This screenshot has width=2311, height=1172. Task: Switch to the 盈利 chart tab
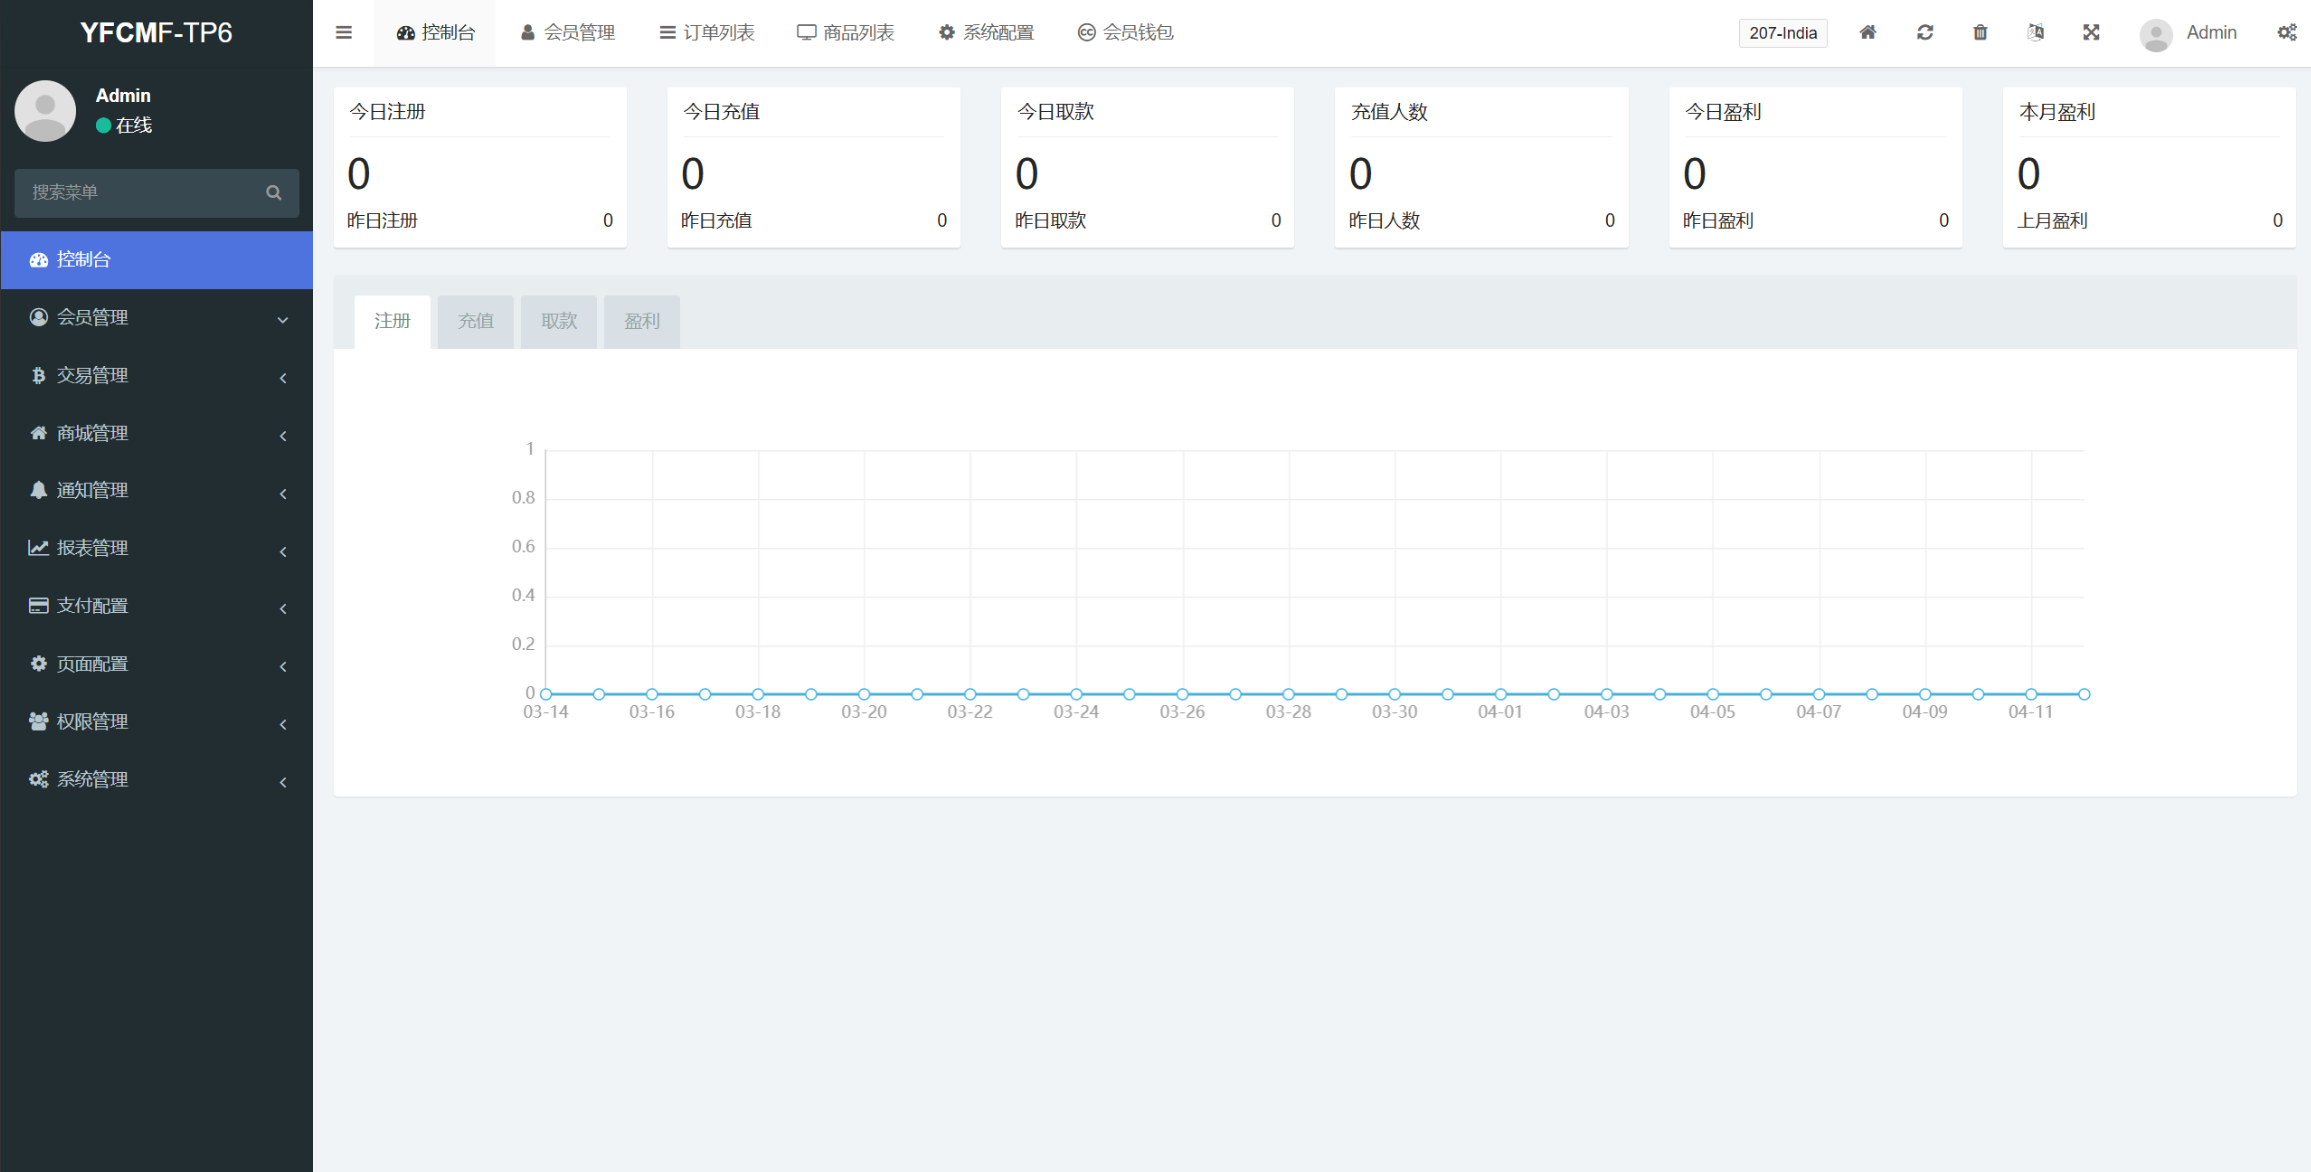[x=641, y=321]
